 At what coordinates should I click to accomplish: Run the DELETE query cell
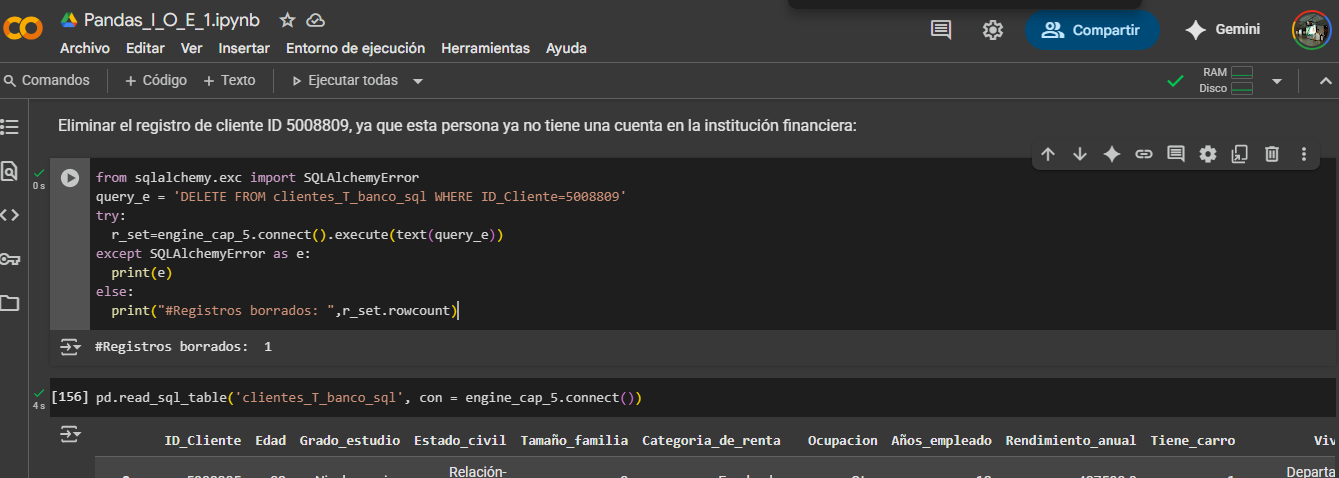pyautogui.click(x=70, y=178)
